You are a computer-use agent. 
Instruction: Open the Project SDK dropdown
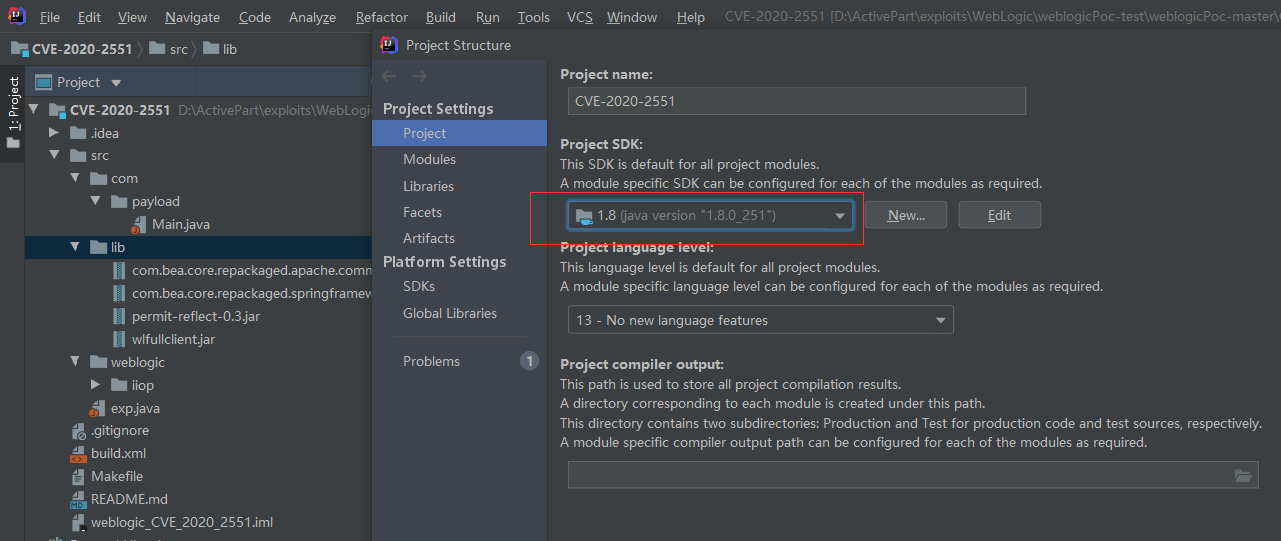click(710, 216)
